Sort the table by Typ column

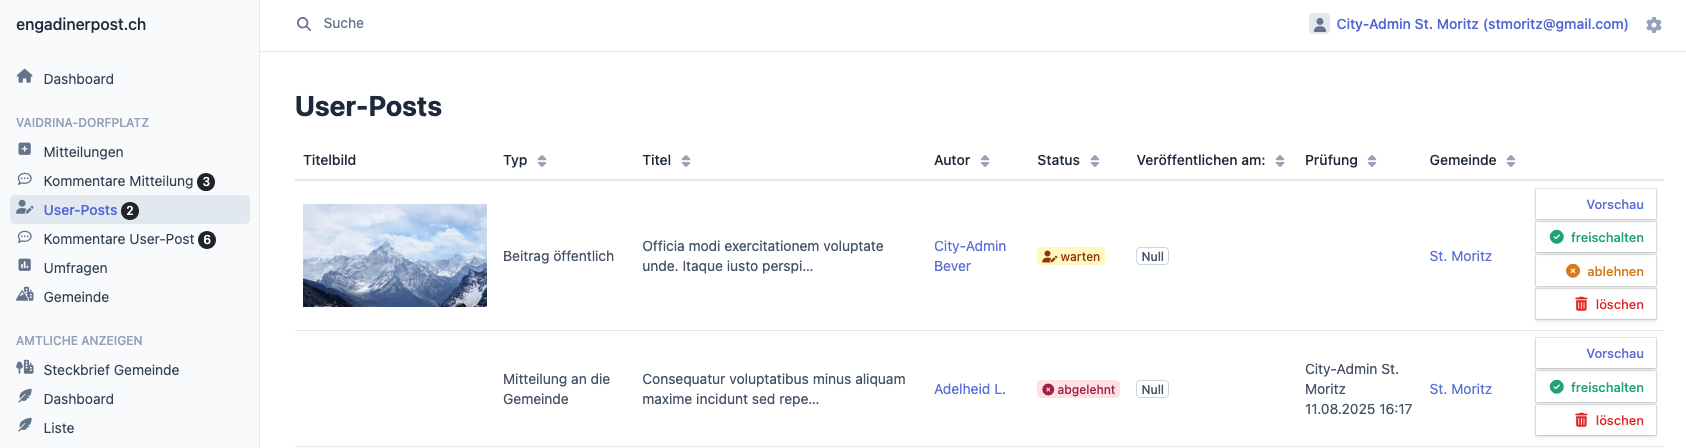point(542,161)
